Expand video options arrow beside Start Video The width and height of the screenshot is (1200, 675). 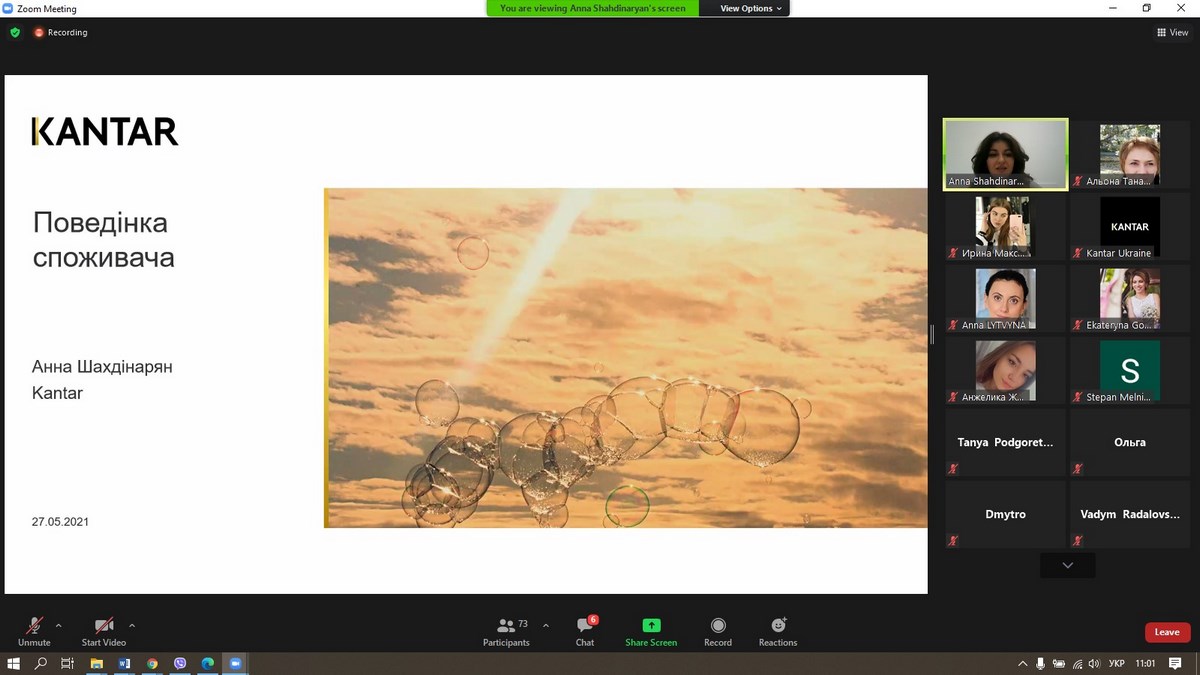click(132, 626)
